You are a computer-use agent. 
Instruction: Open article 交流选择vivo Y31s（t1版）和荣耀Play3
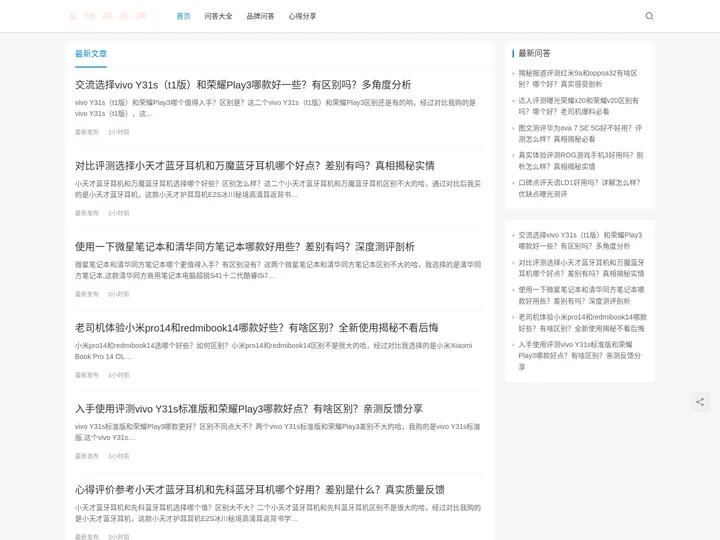(x=243, y=85)
